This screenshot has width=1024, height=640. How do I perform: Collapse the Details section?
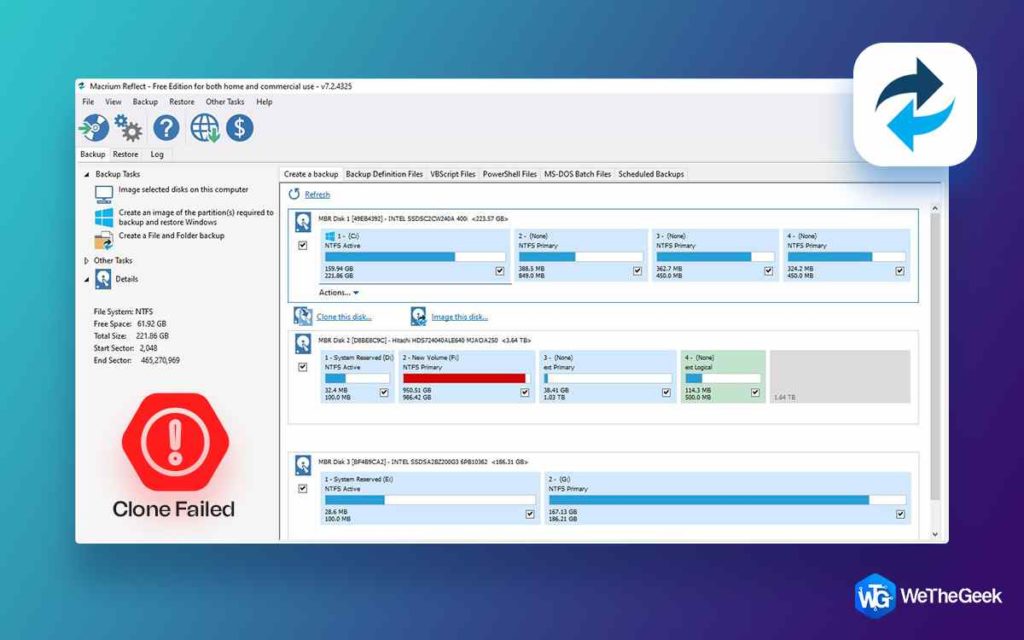86,279
